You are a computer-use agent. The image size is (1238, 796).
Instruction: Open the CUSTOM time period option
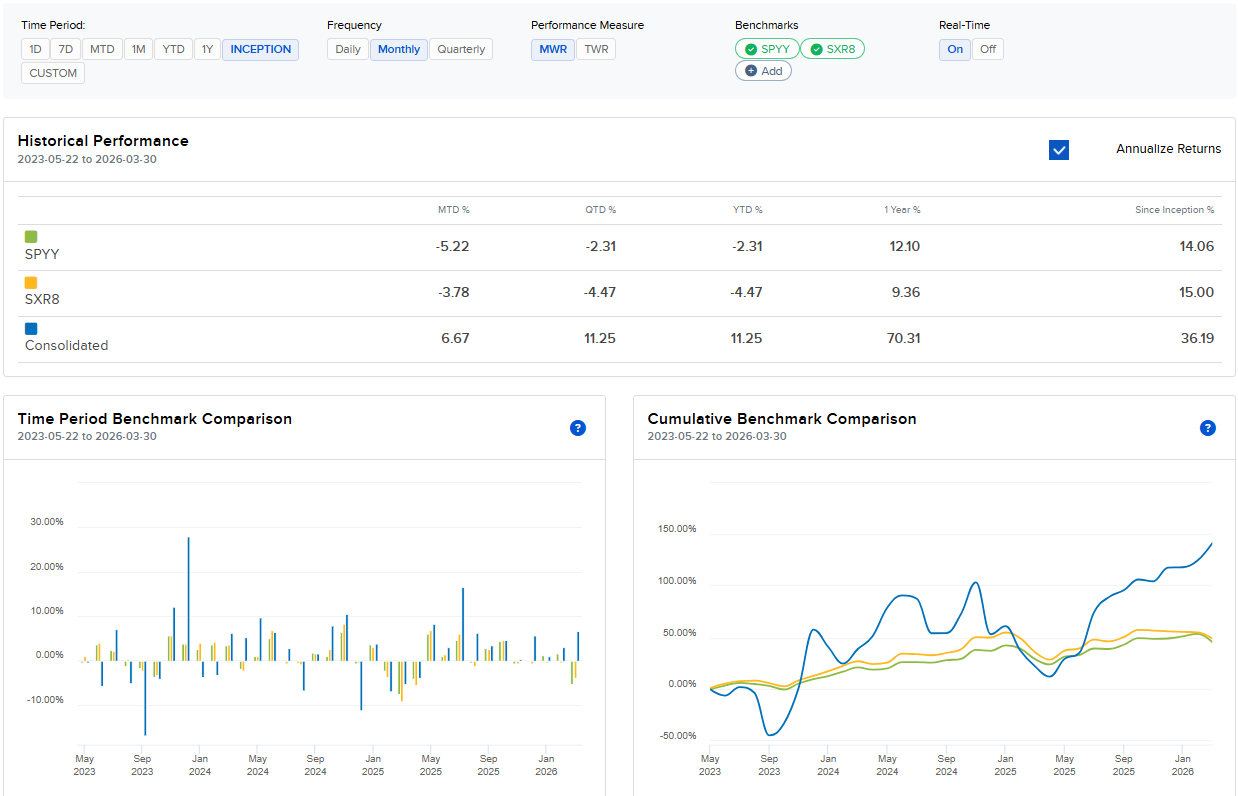[53, 73]
